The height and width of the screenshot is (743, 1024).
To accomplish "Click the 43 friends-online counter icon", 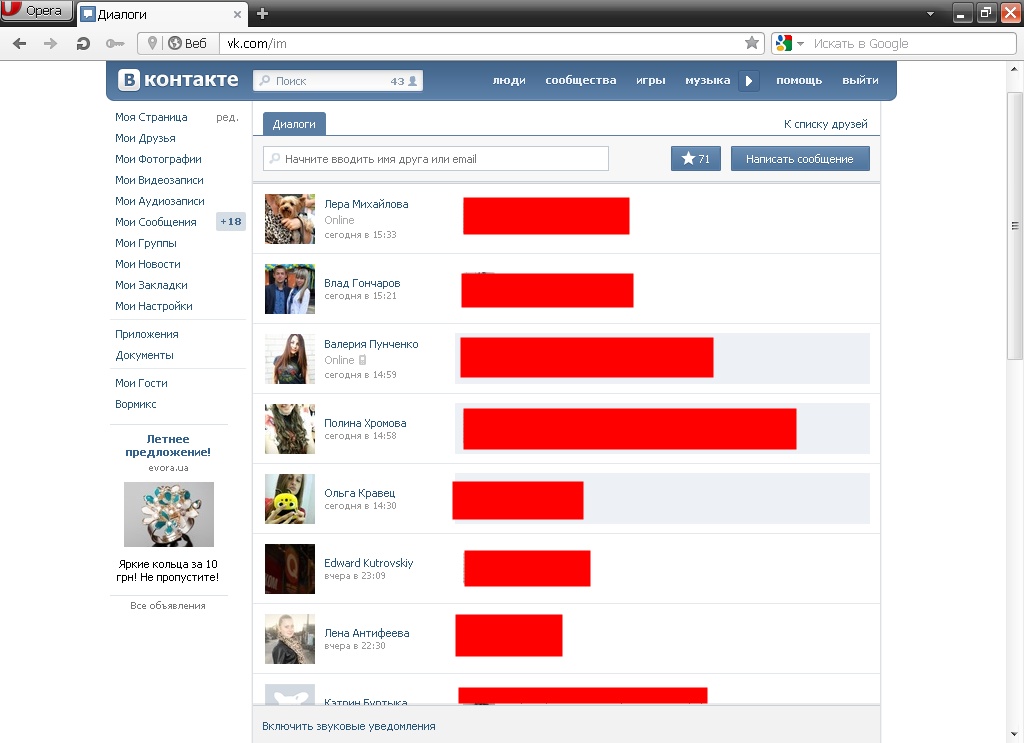I will pos(404,81).
